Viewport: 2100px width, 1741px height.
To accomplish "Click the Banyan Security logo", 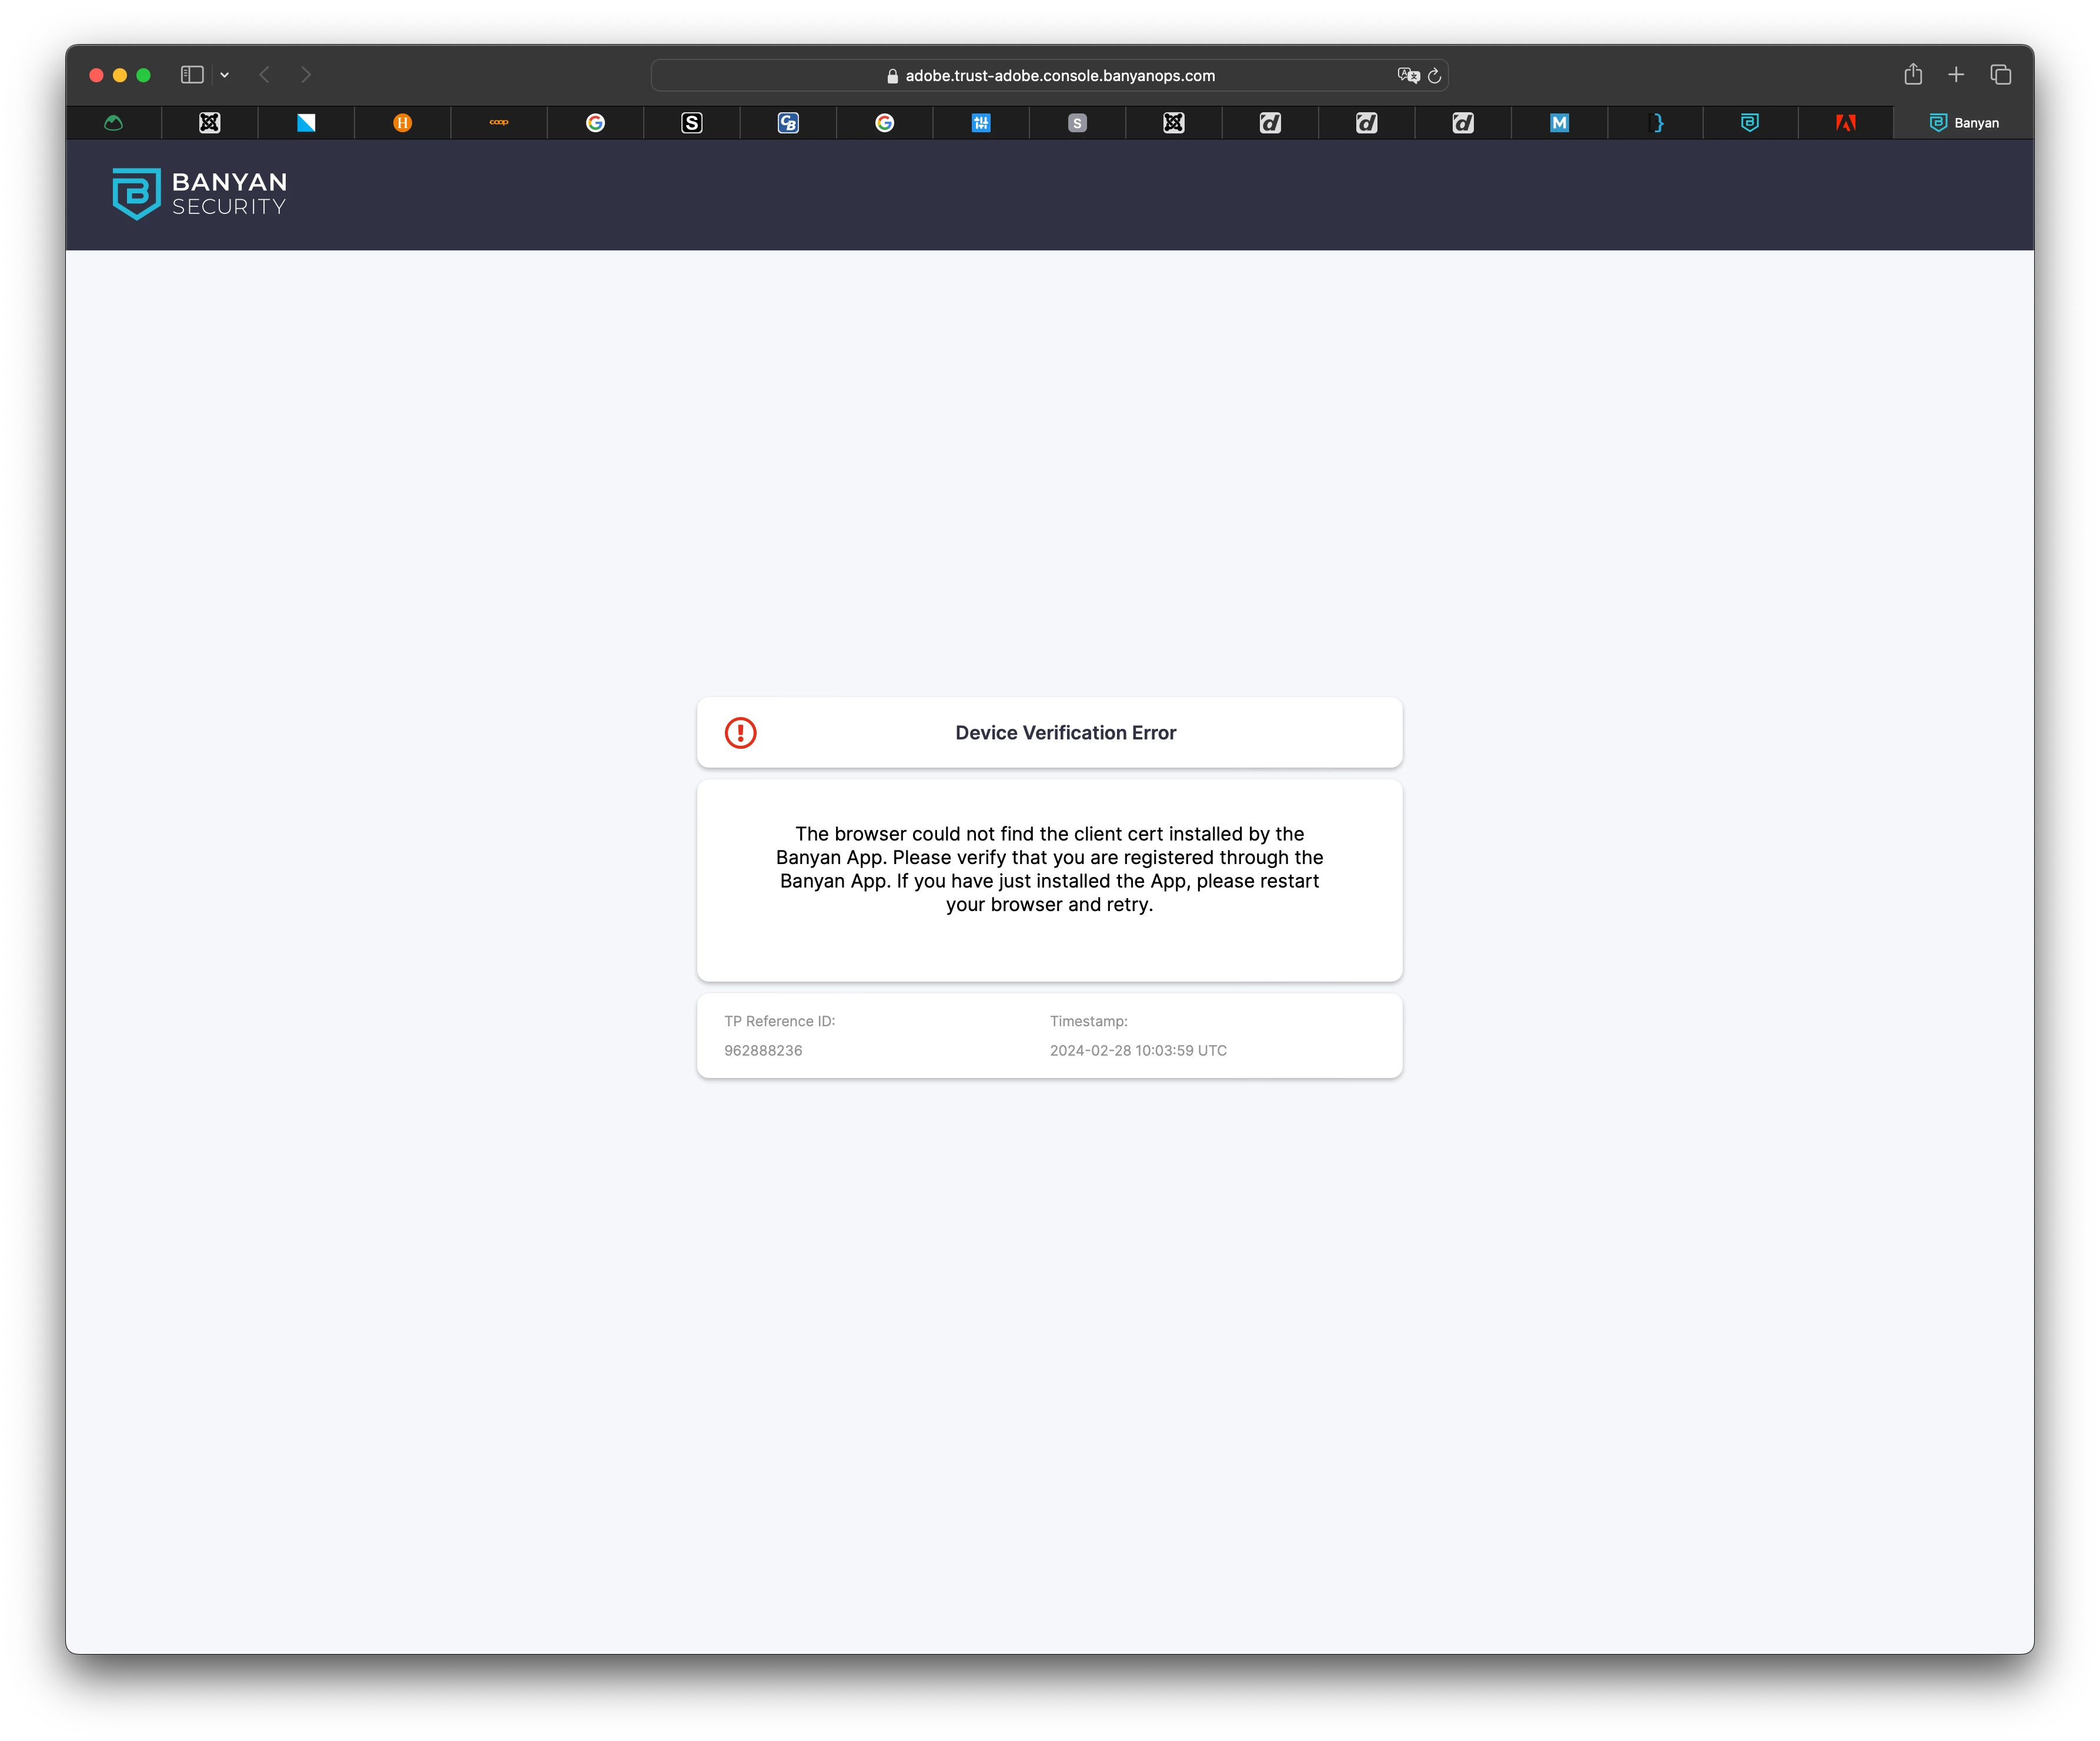I will 199,193.
